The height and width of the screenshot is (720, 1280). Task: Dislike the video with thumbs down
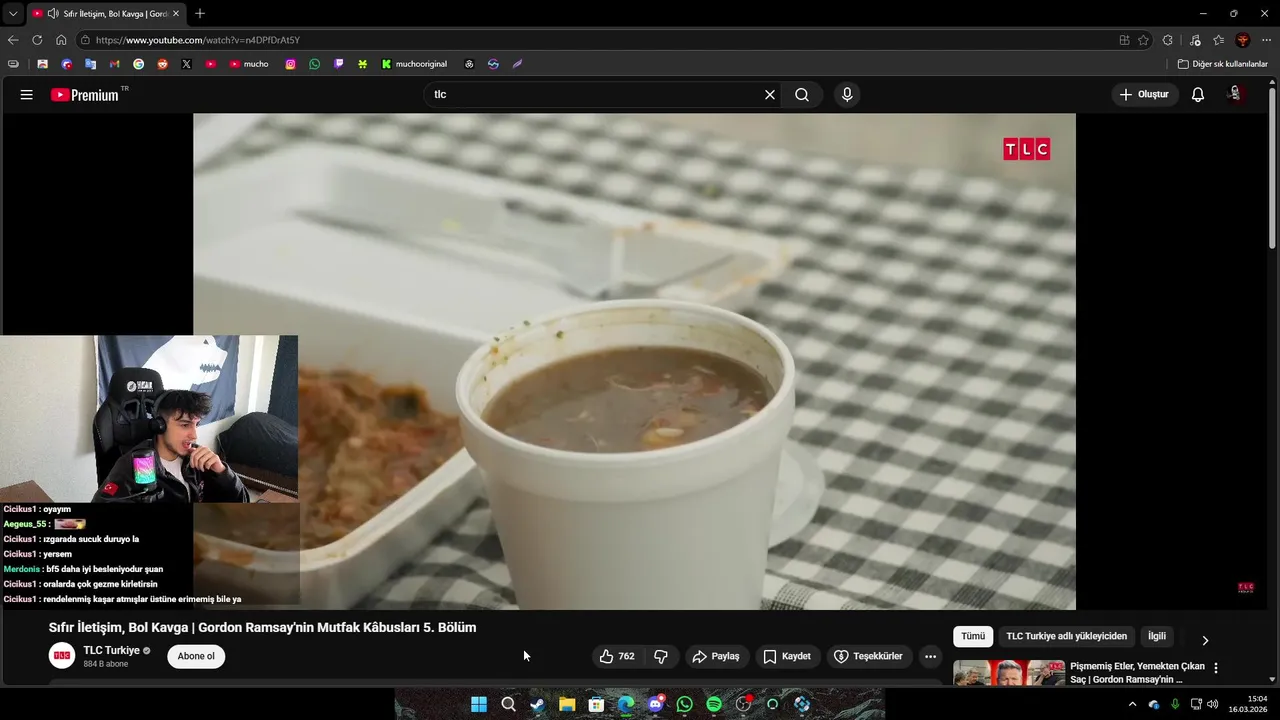point(661,657)
